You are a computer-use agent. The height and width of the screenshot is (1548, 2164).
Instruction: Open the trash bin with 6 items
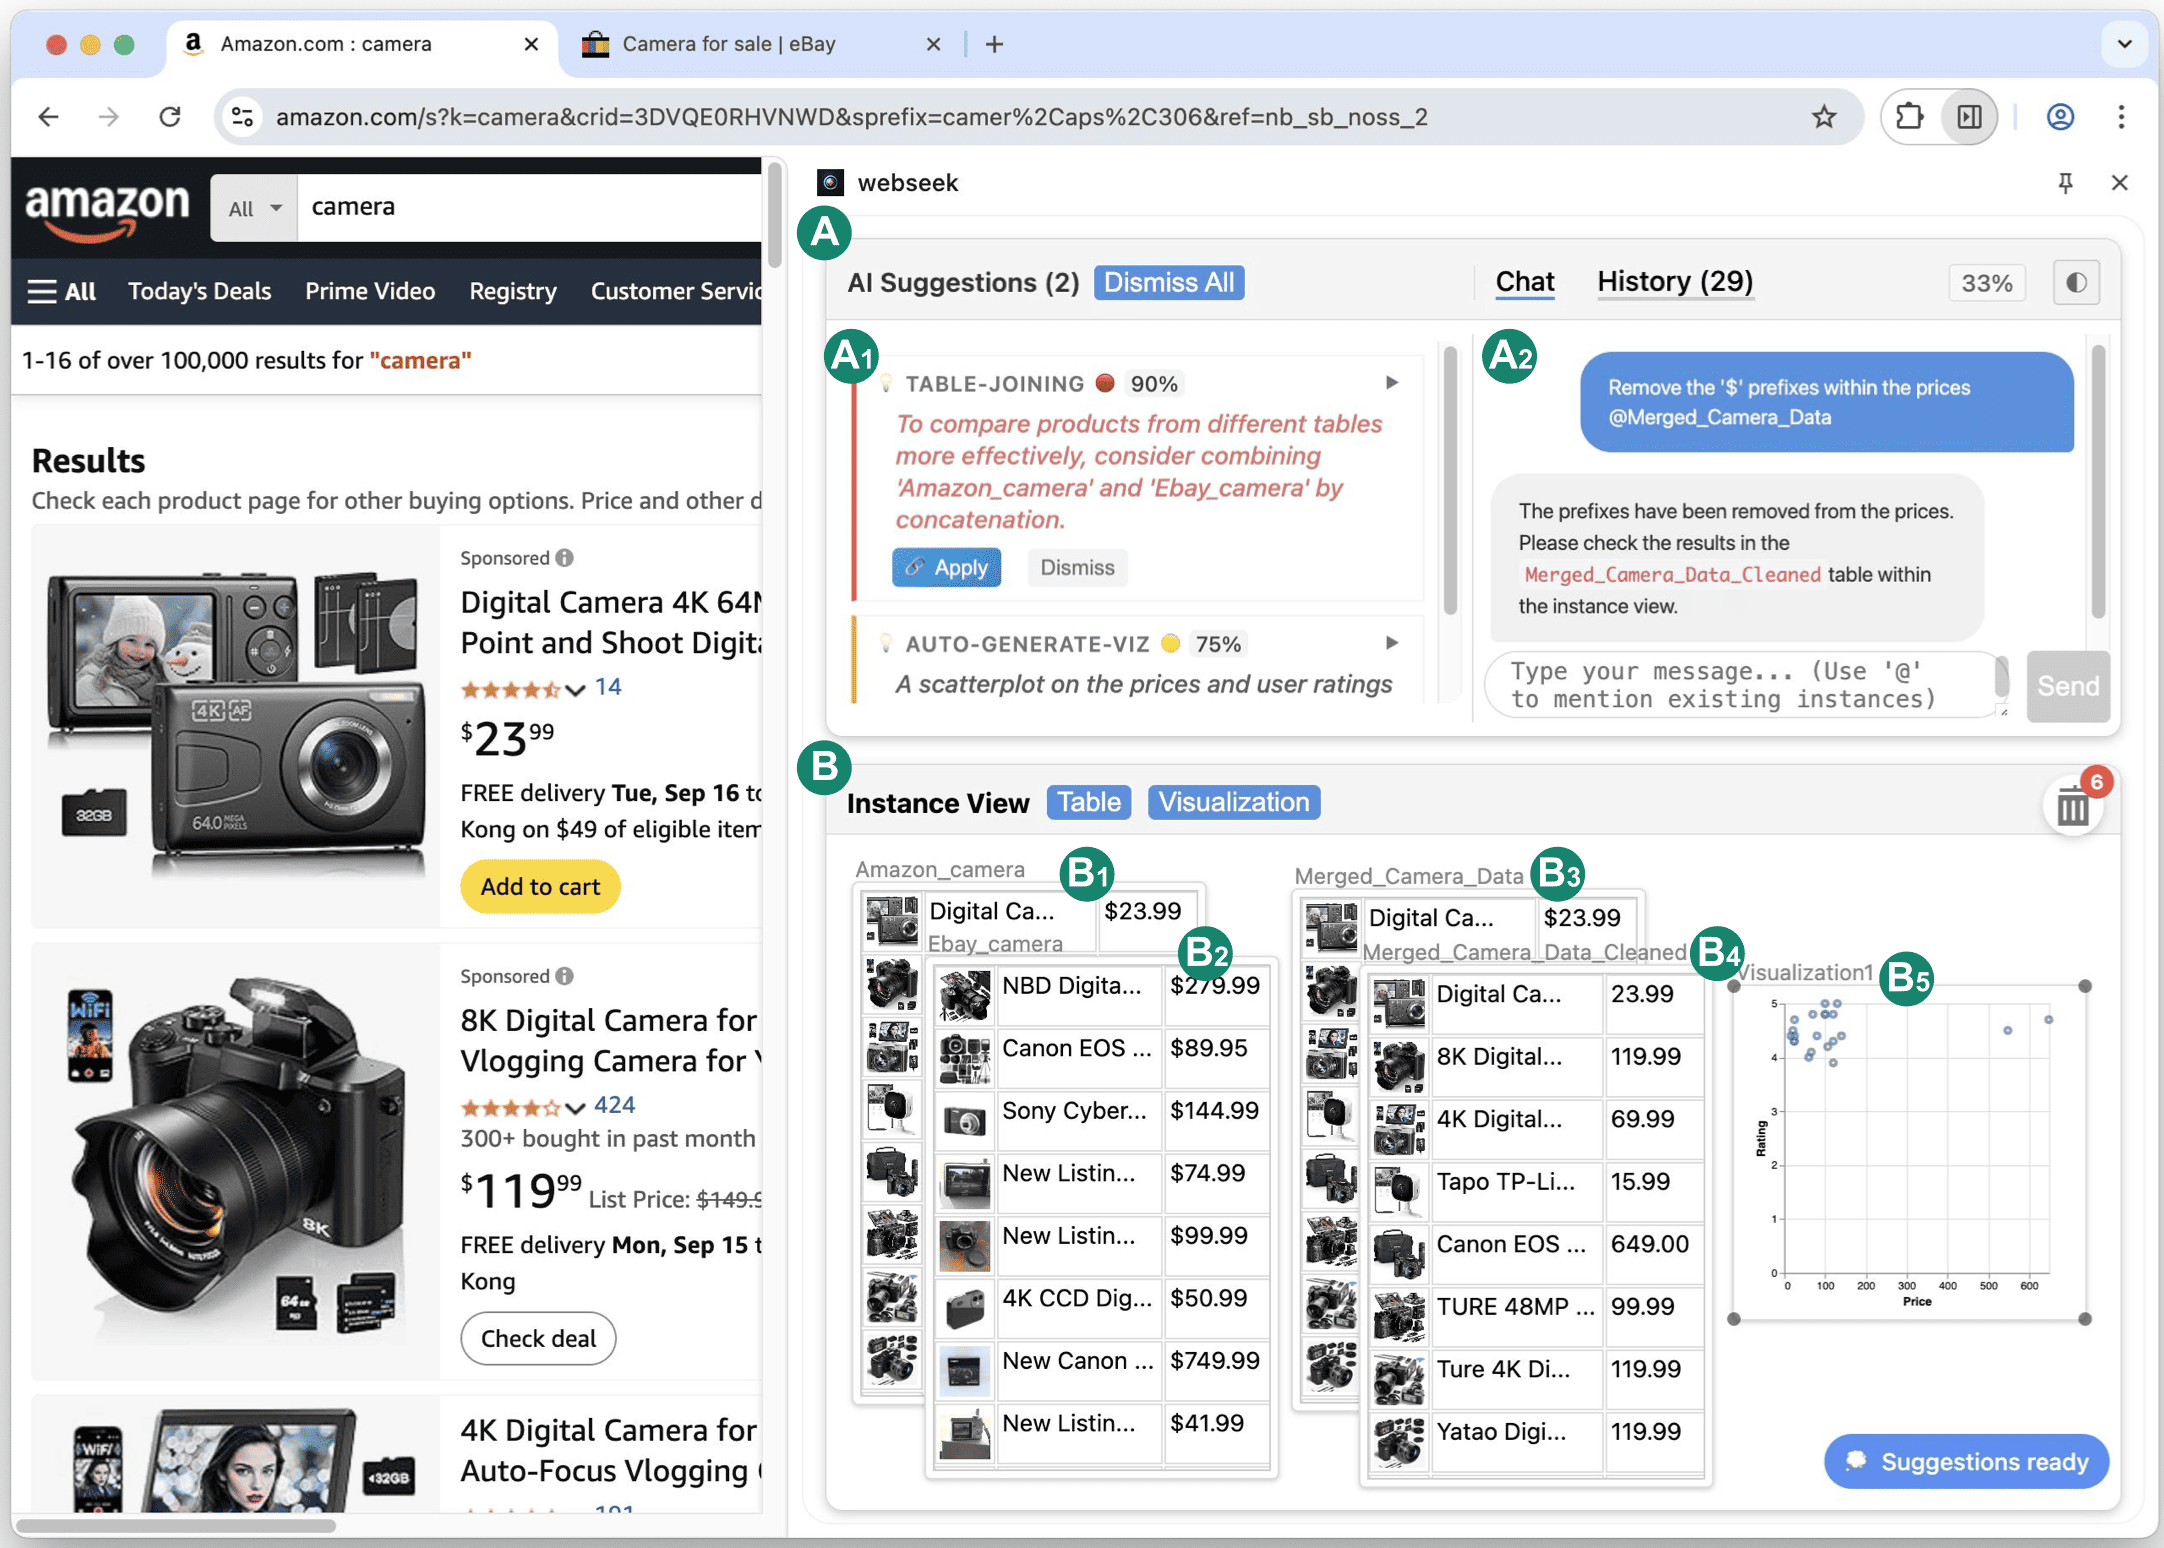[x=2073, y=806]
